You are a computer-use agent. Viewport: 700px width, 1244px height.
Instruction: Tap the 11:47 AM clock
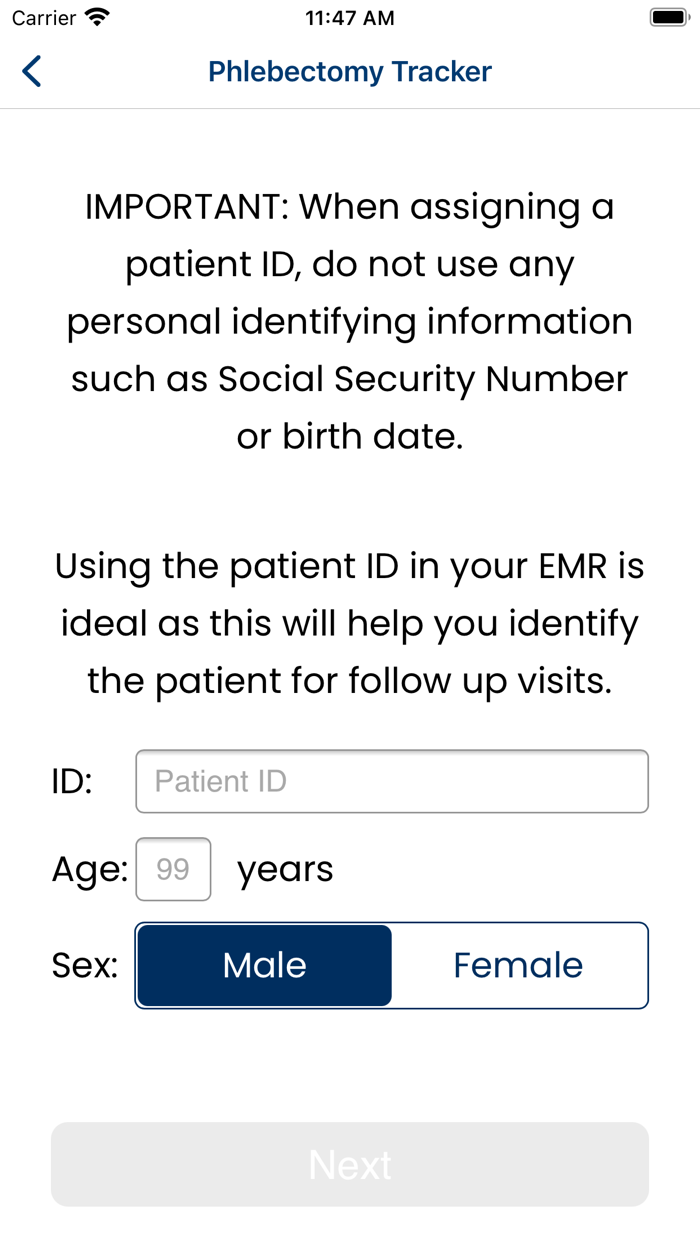tap(350, 18)
